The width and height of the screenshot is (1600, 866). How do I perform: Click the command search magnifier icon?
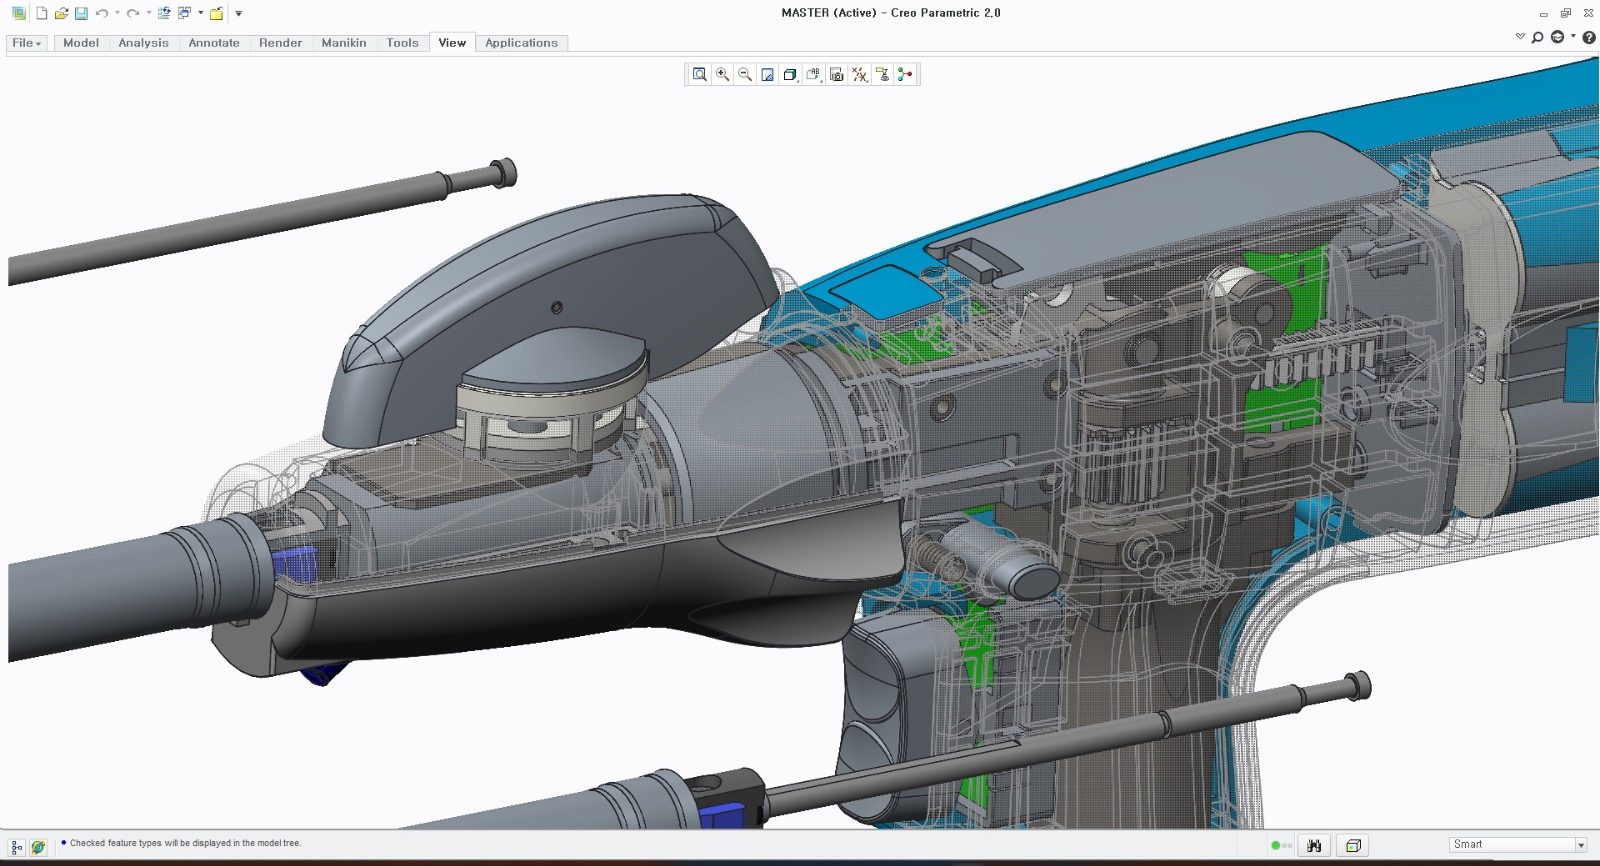[1538, 37]
